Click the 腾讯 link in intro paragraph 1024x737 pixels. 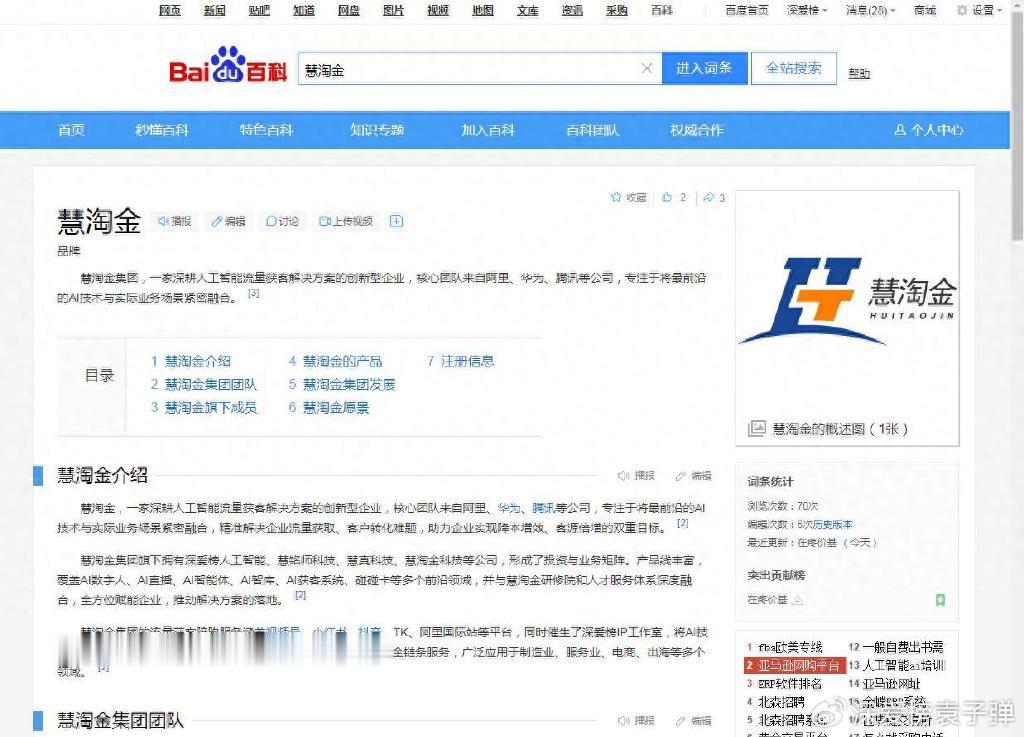coord(543,507)
